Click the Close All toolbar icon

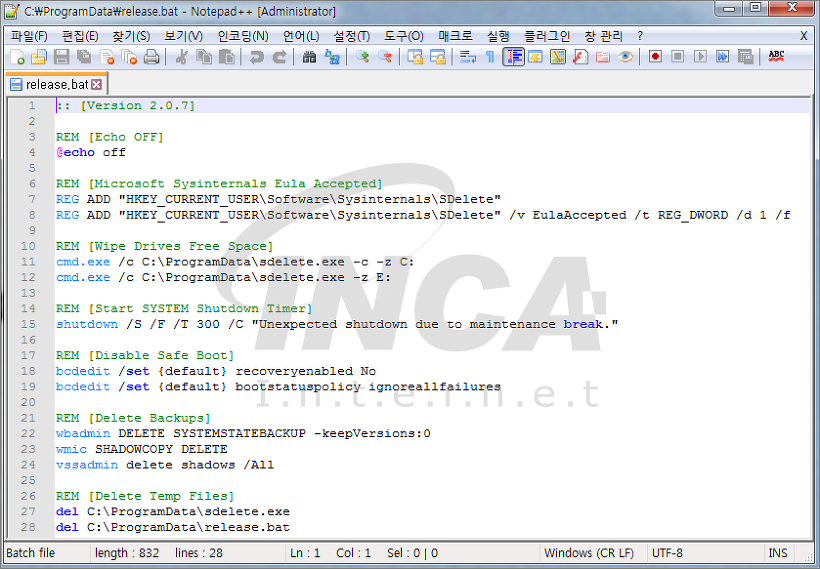click(129, 56)
